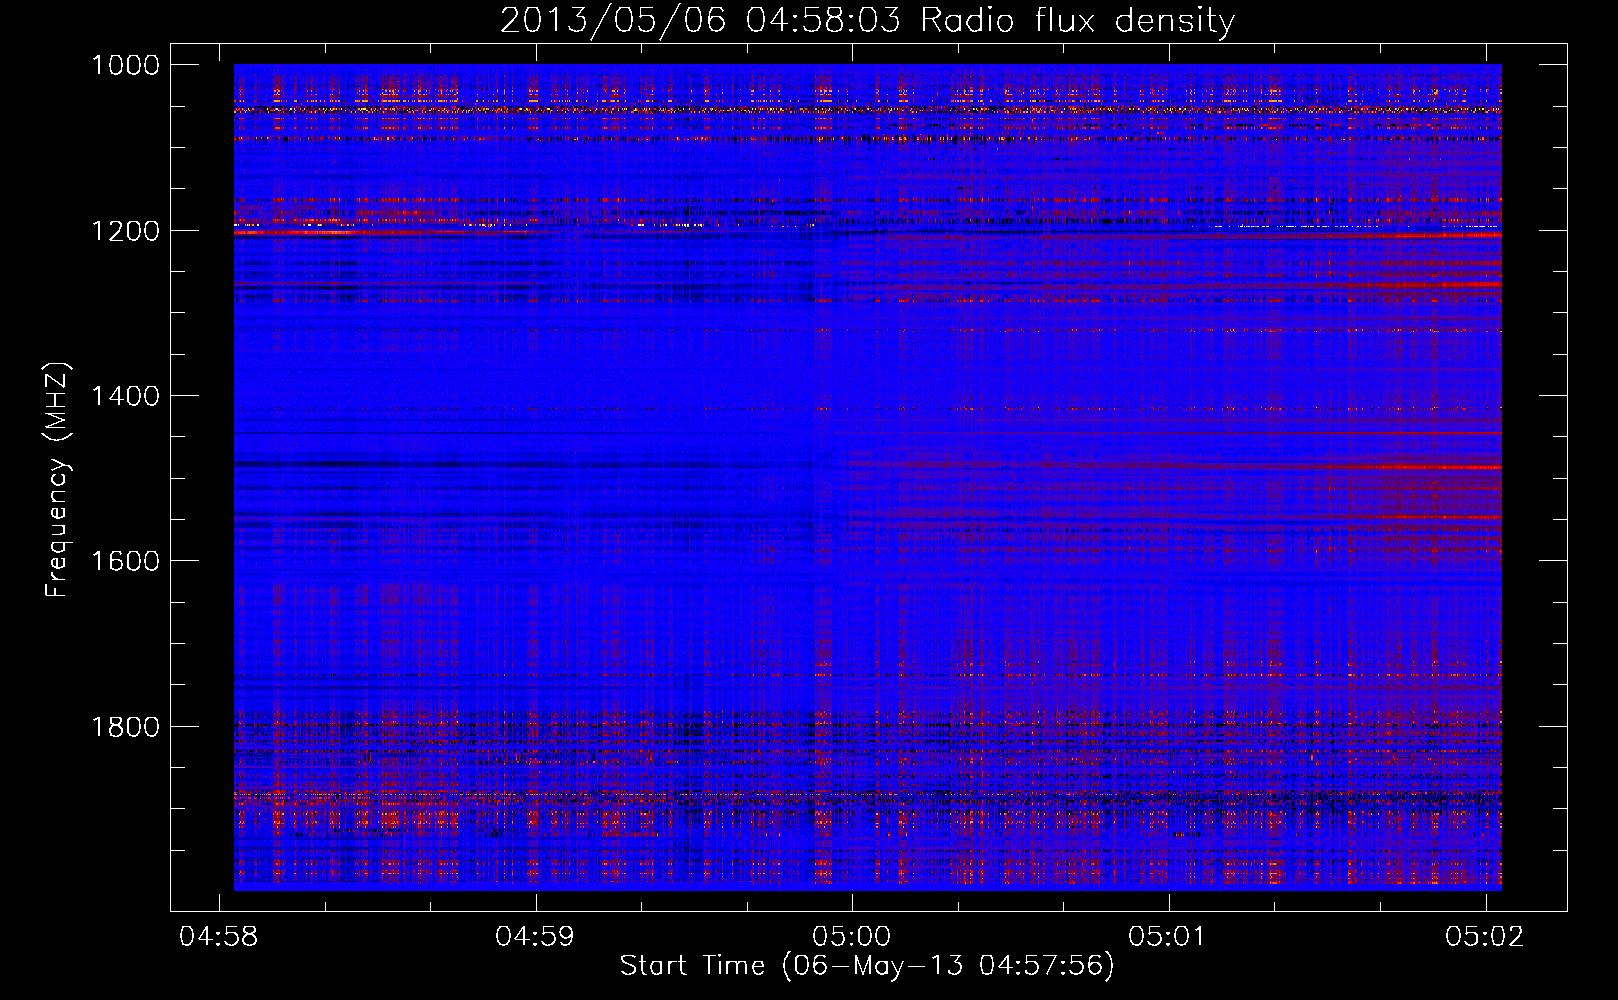
Task: Click the 1600 frequency tick label
Action: [x=125, y=561]
